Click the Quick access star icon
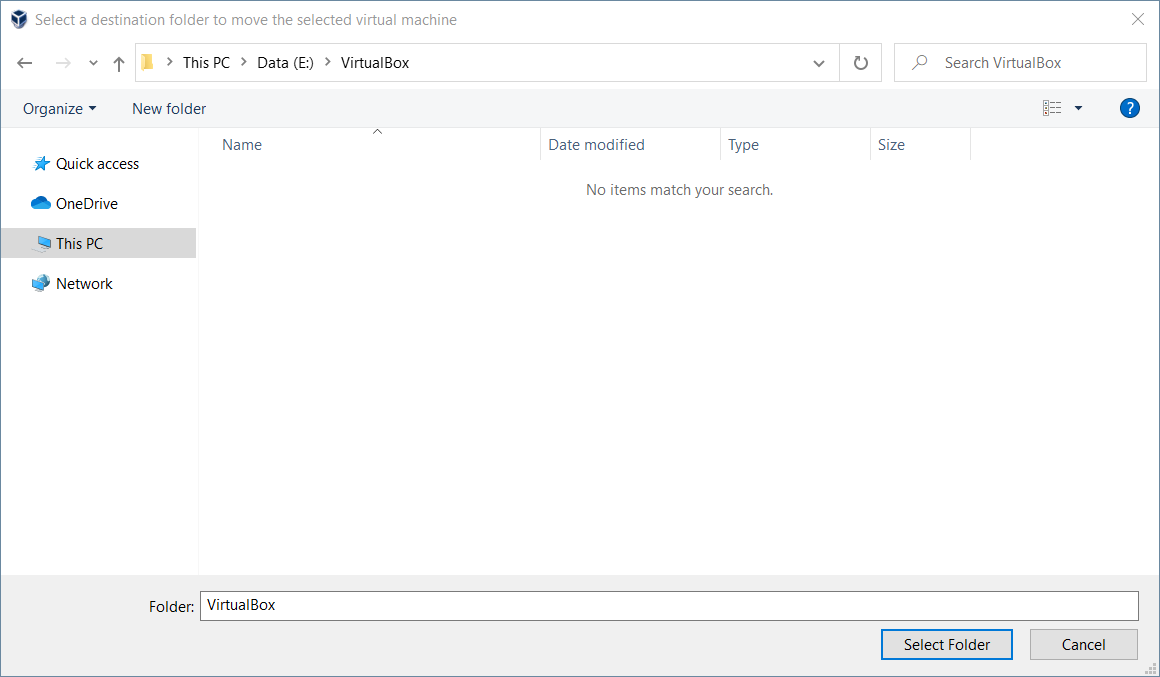 coord(41,164)
